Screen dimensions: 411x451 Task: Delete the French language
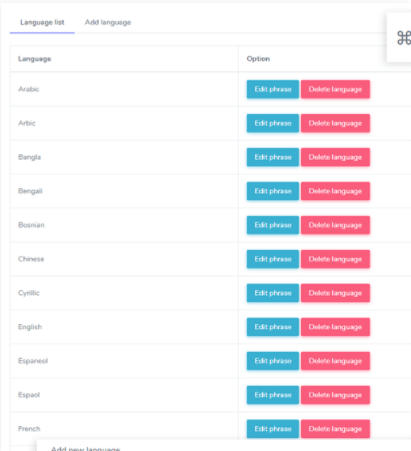click(335, 429)
